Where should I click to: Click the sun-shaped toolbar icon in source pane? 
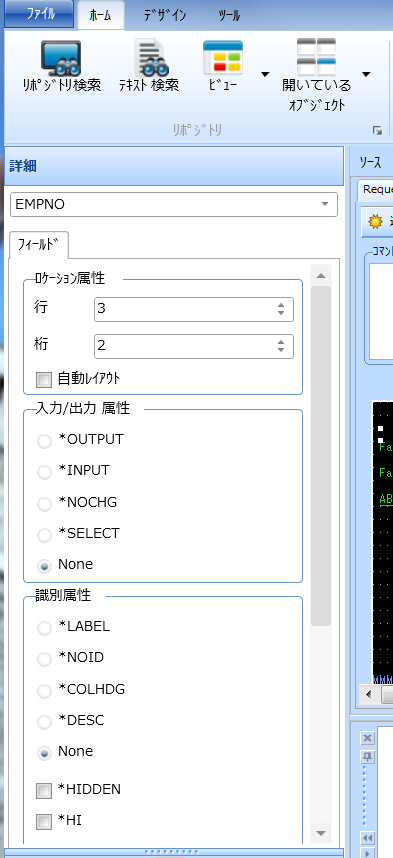click(x=375, y=222)
